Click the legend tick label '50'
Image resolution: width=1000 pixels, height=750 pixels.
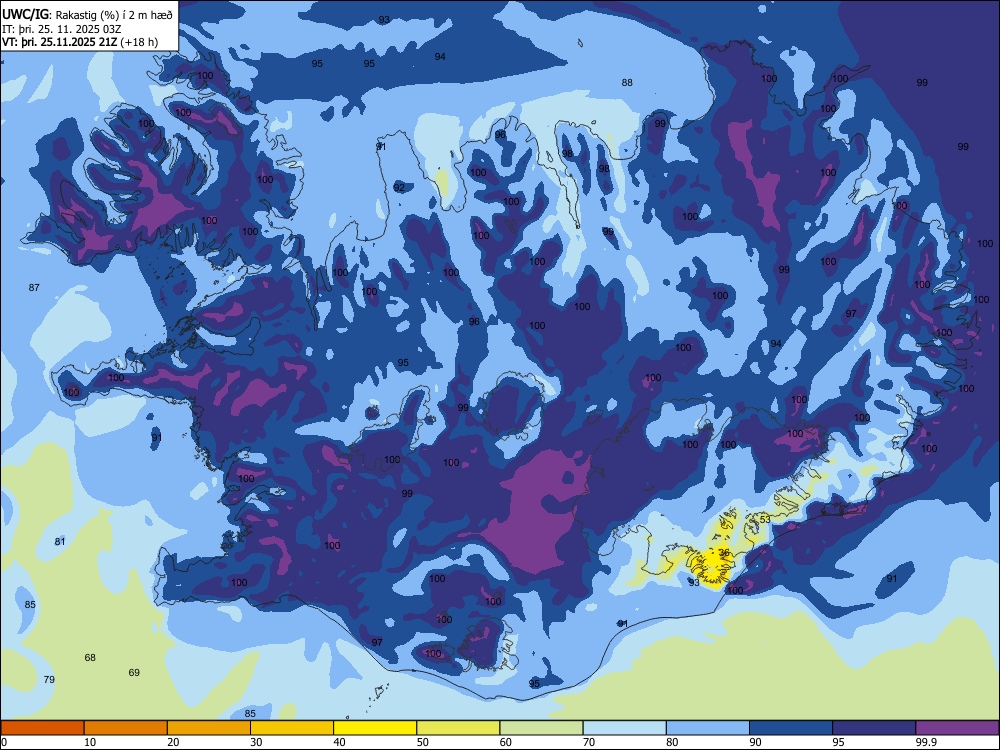tap(423, 742)
